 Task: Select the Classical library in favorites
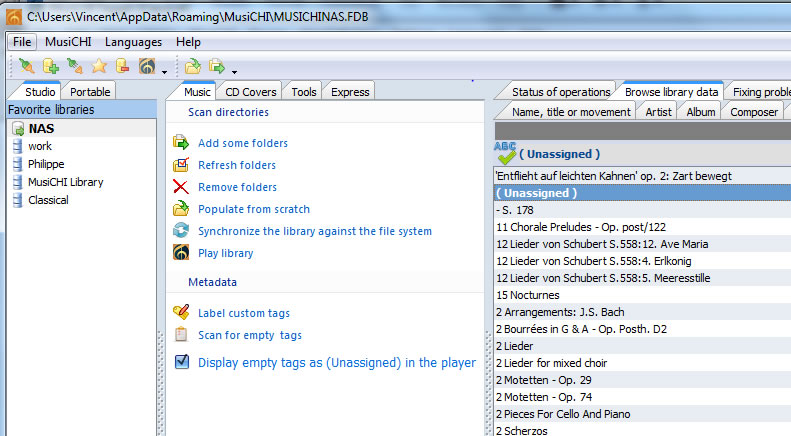[x=48, y=200]
